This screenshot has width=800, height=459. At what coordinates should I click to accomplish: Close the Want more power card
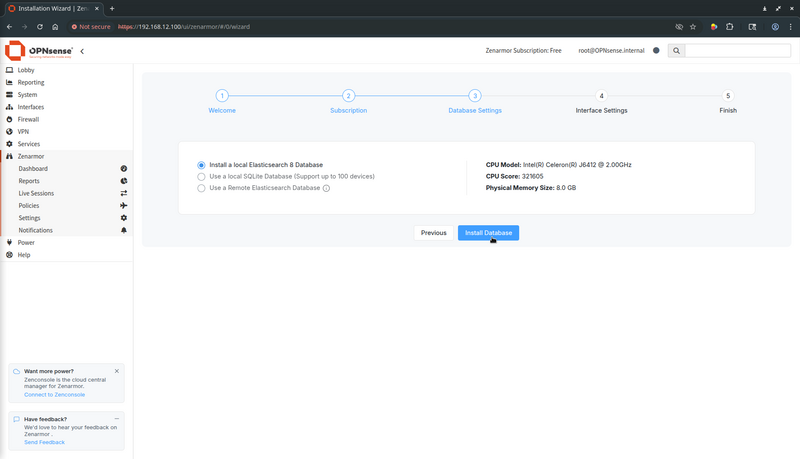tap(117, 371)
